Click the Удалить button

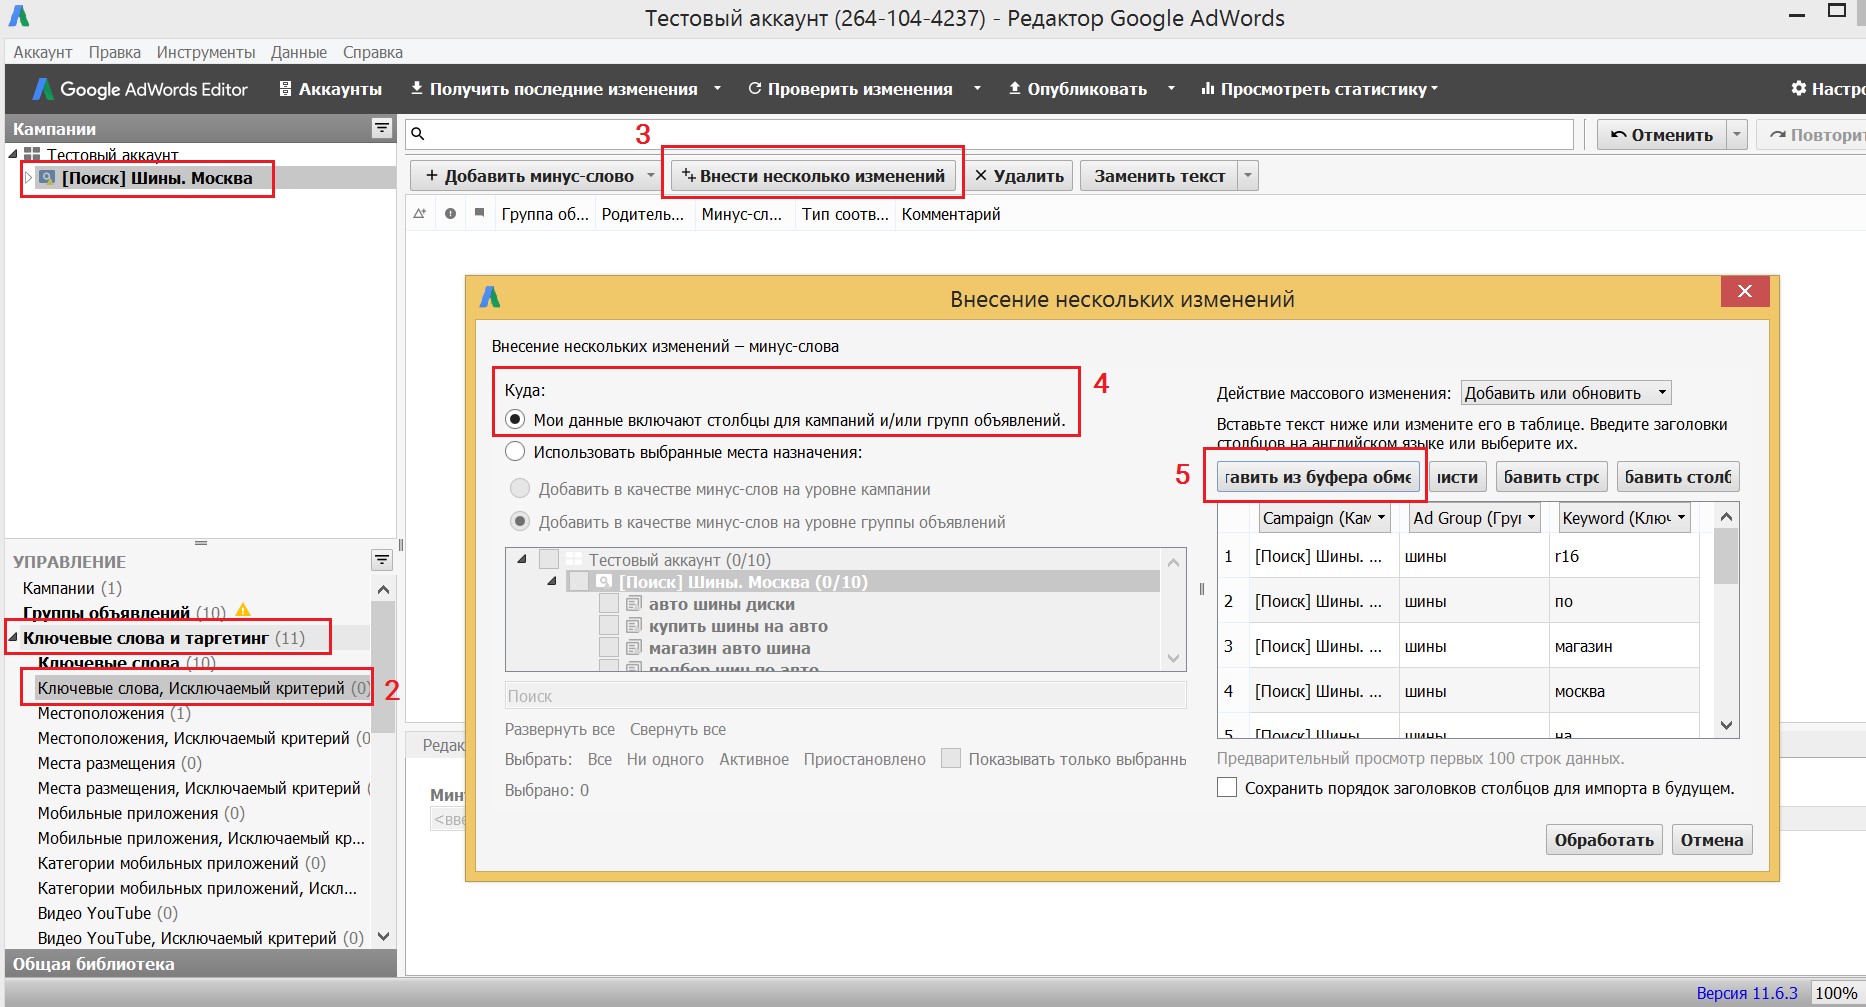[1018, 176]
